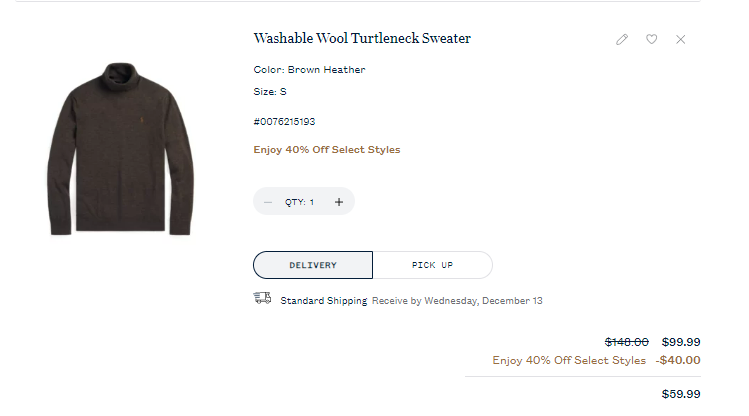This screenshot has width=749, height=416.
Task: Switch to the Pick Up option
Action: tap(432, 265)
